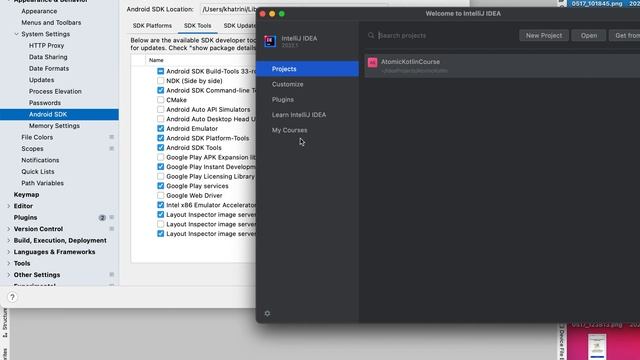Uncheck the Android SDK Tools checkbox

[x=160, y=148]
